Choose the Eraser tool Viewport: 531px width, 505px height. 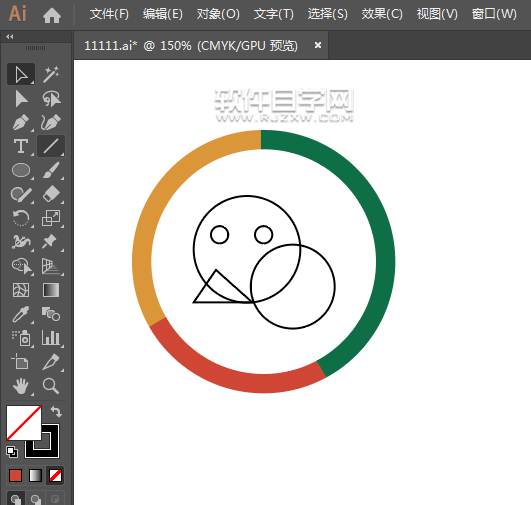click(x=51, y=194)
